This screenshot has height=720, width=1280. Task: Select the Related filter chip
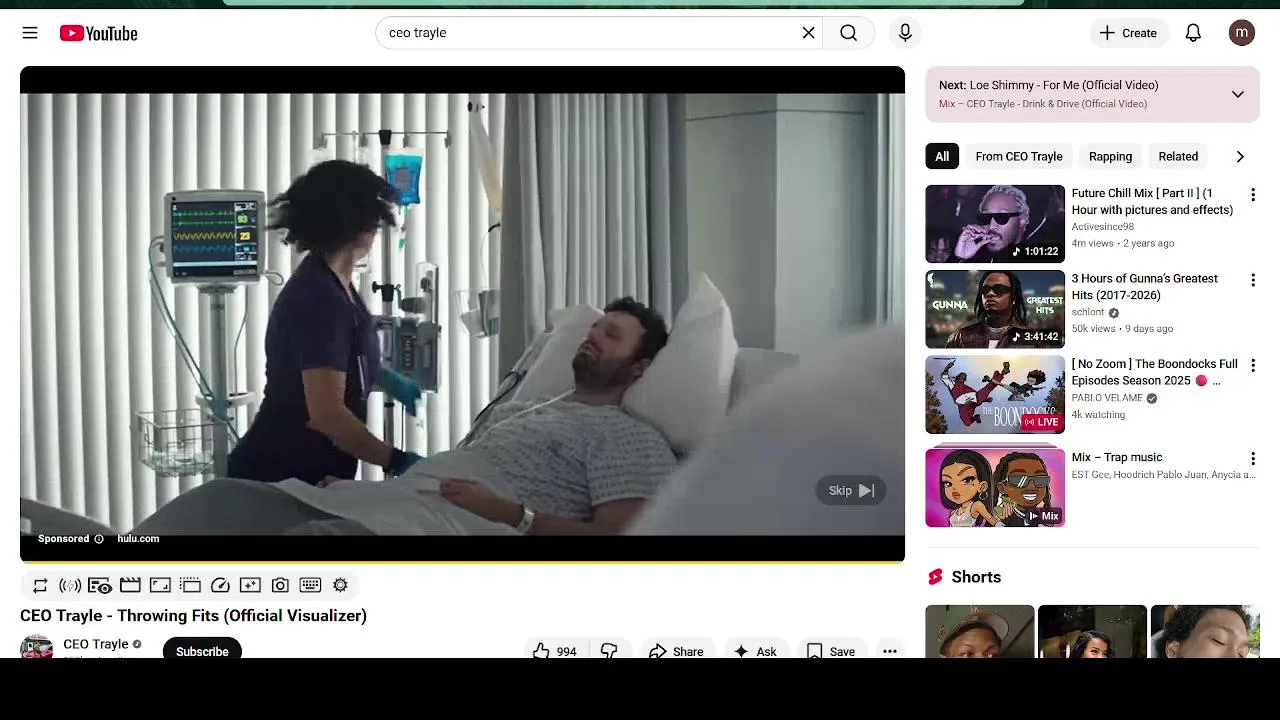pyautogui.click(x=1178, y=156)
